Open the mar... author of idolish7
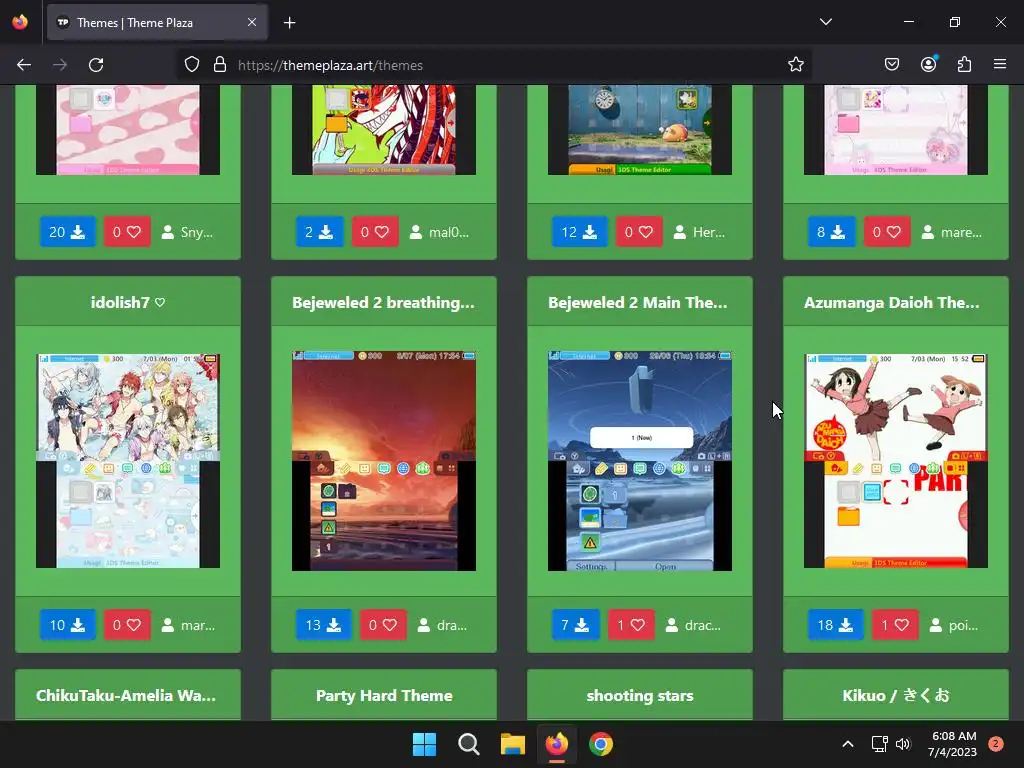The image size is (1024, 768). pos(188,625)
